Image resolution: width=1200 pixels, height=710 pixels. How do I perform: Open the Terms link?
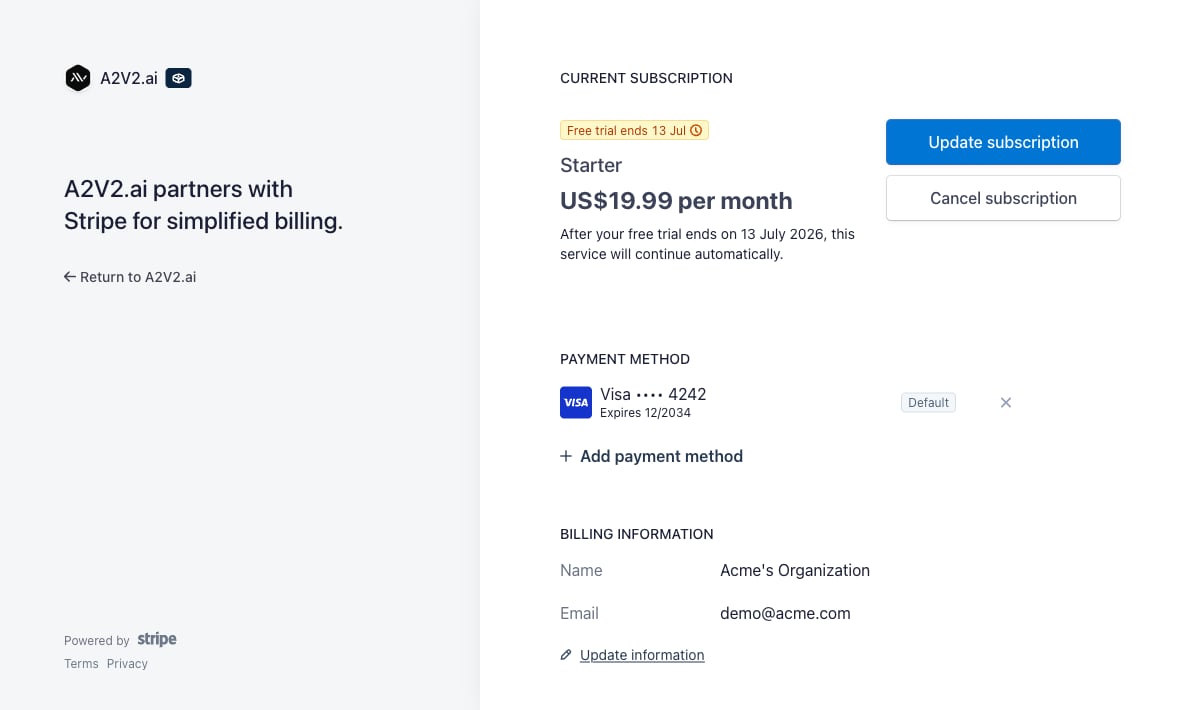(x=81, y=664)
